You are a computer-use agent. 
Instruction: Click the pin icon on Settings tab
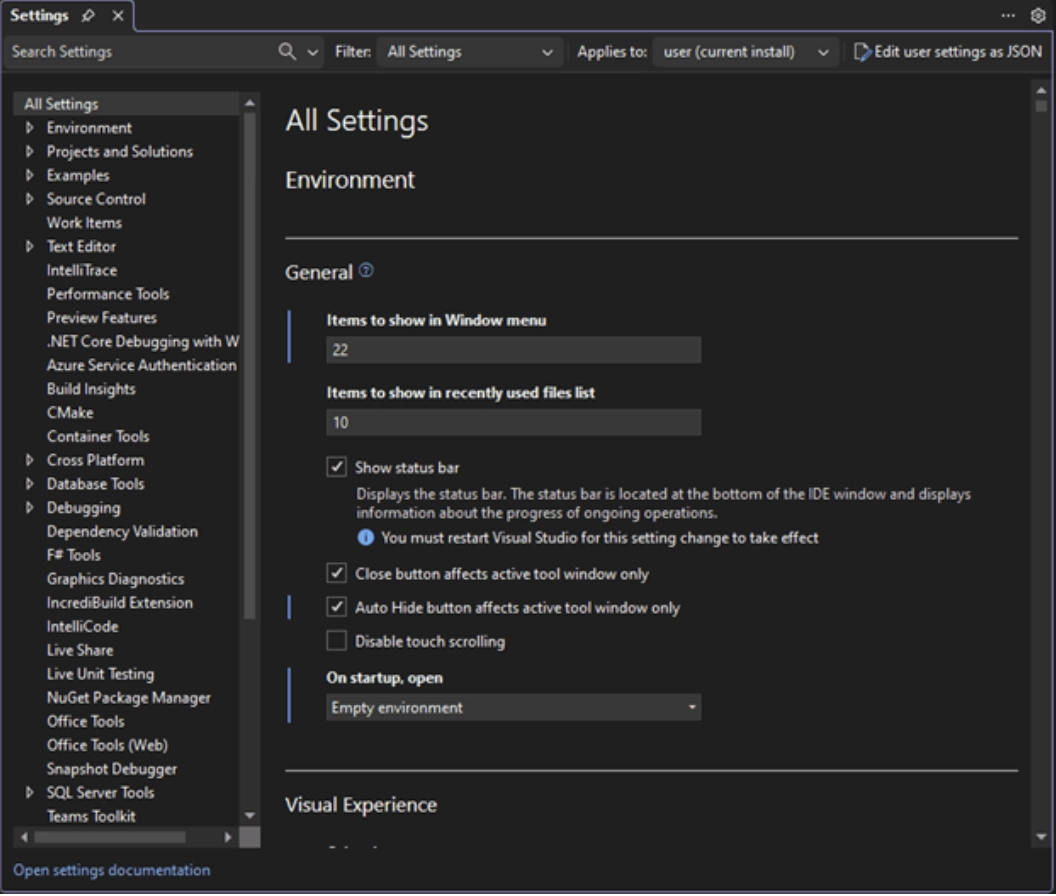[88, 16]
